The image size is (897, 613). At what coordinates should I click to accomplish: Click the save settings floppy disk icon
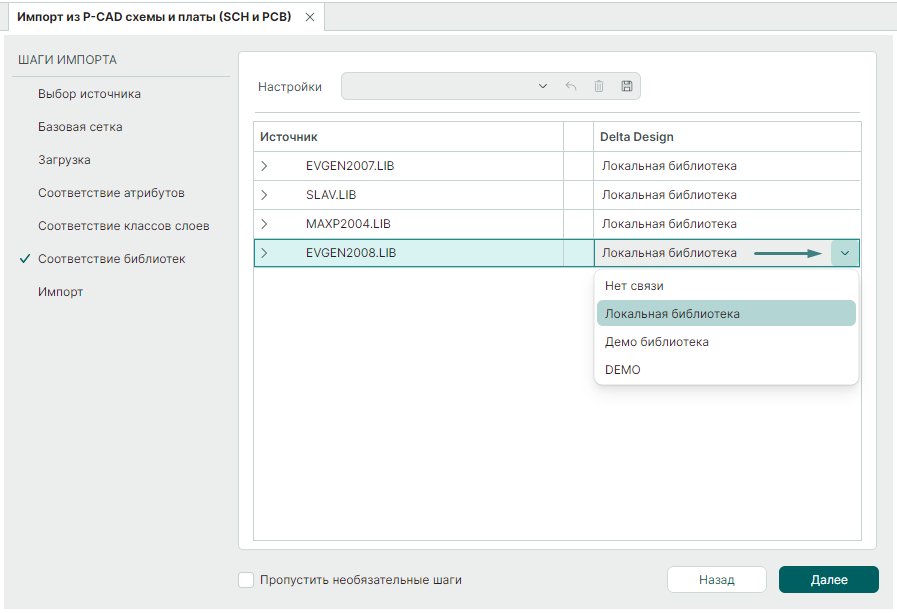point(627,86)
